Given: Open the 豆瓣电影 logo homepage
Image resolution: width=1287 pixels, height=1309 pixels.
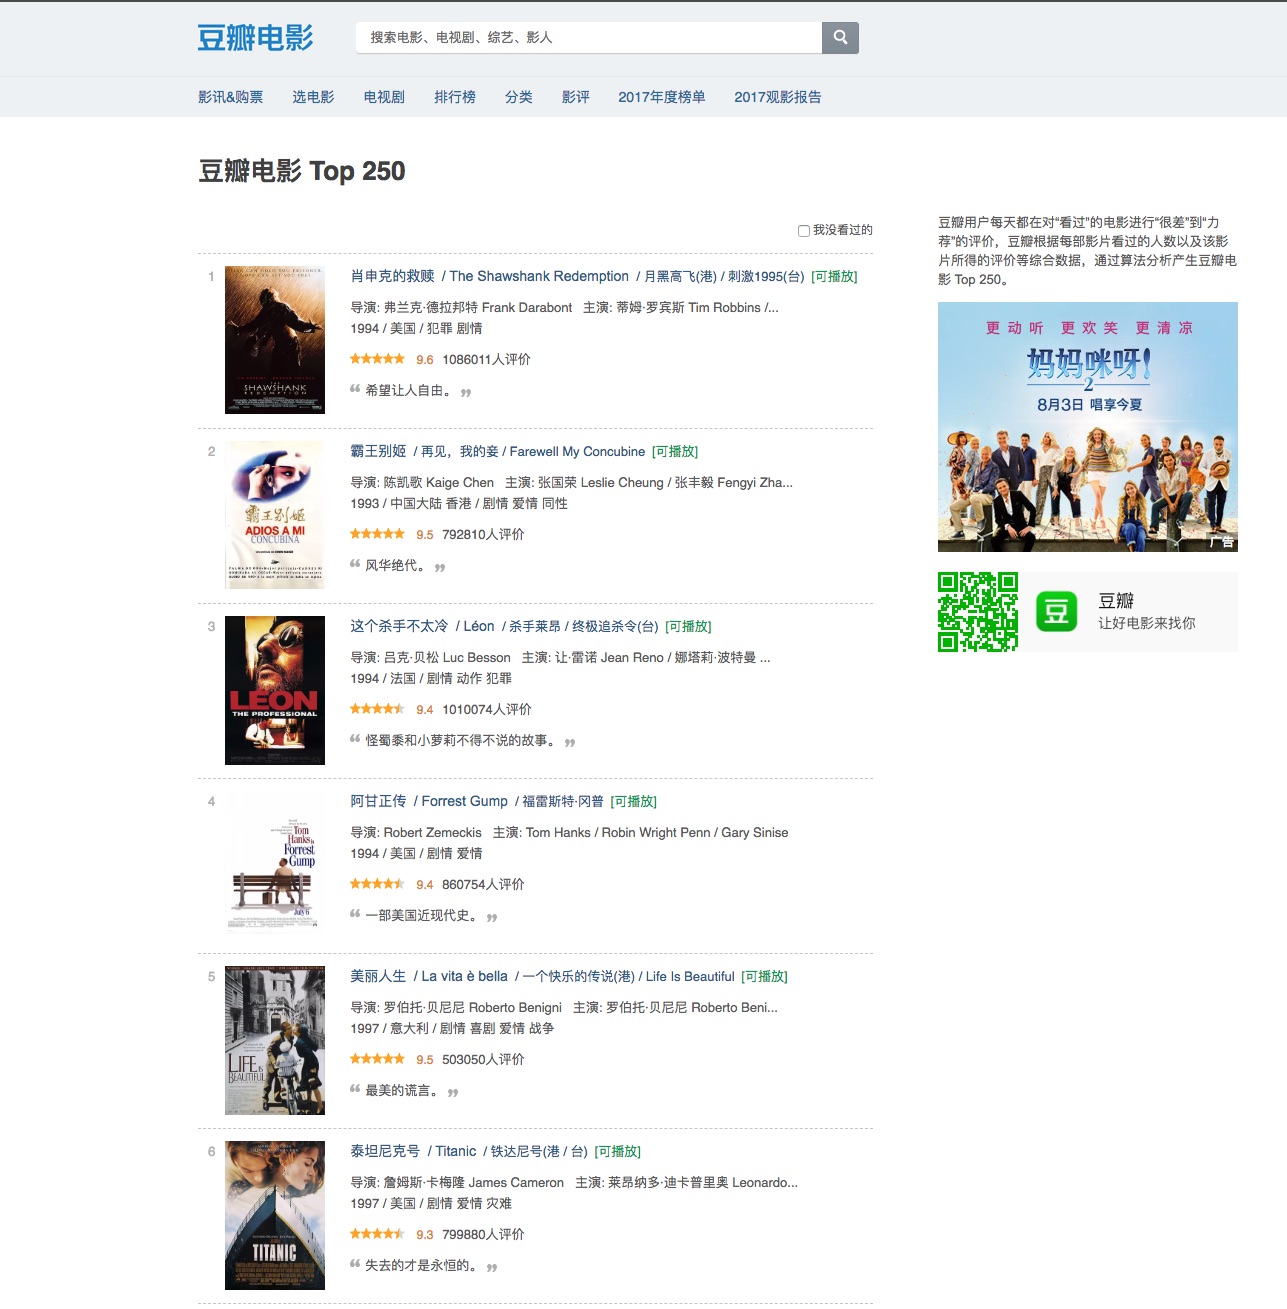Looking at the screenshot, I should pyautogui.click(x=255, y=38).
